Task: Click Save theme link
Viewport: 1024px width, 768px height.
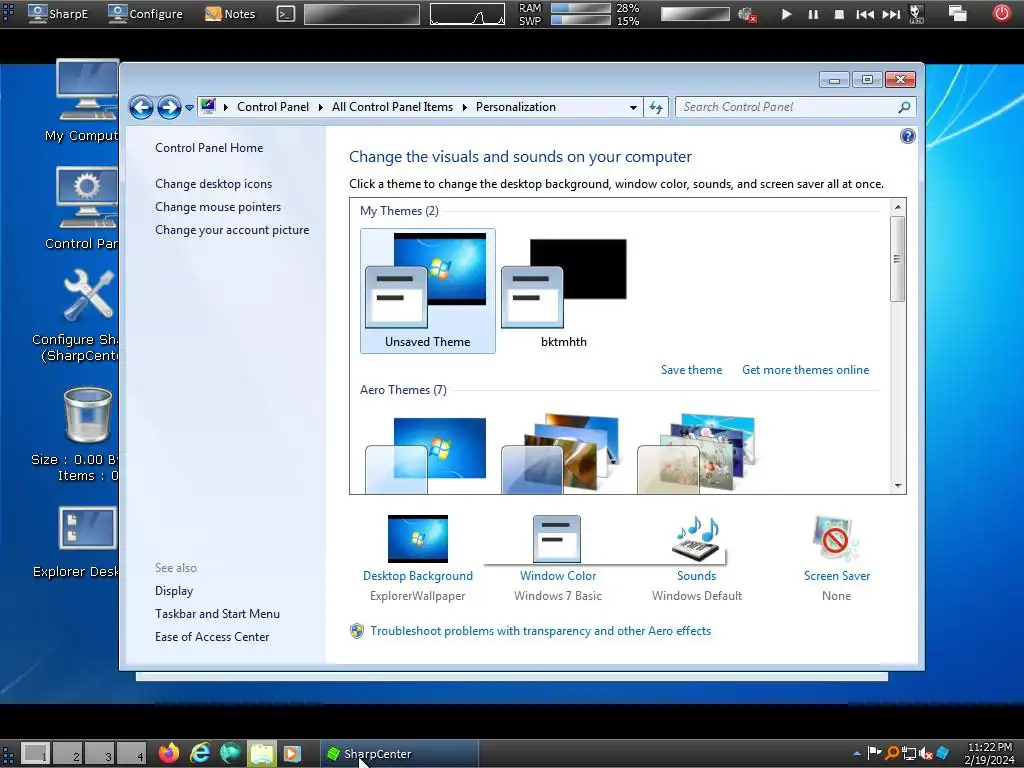Action: tap(691, 370)
